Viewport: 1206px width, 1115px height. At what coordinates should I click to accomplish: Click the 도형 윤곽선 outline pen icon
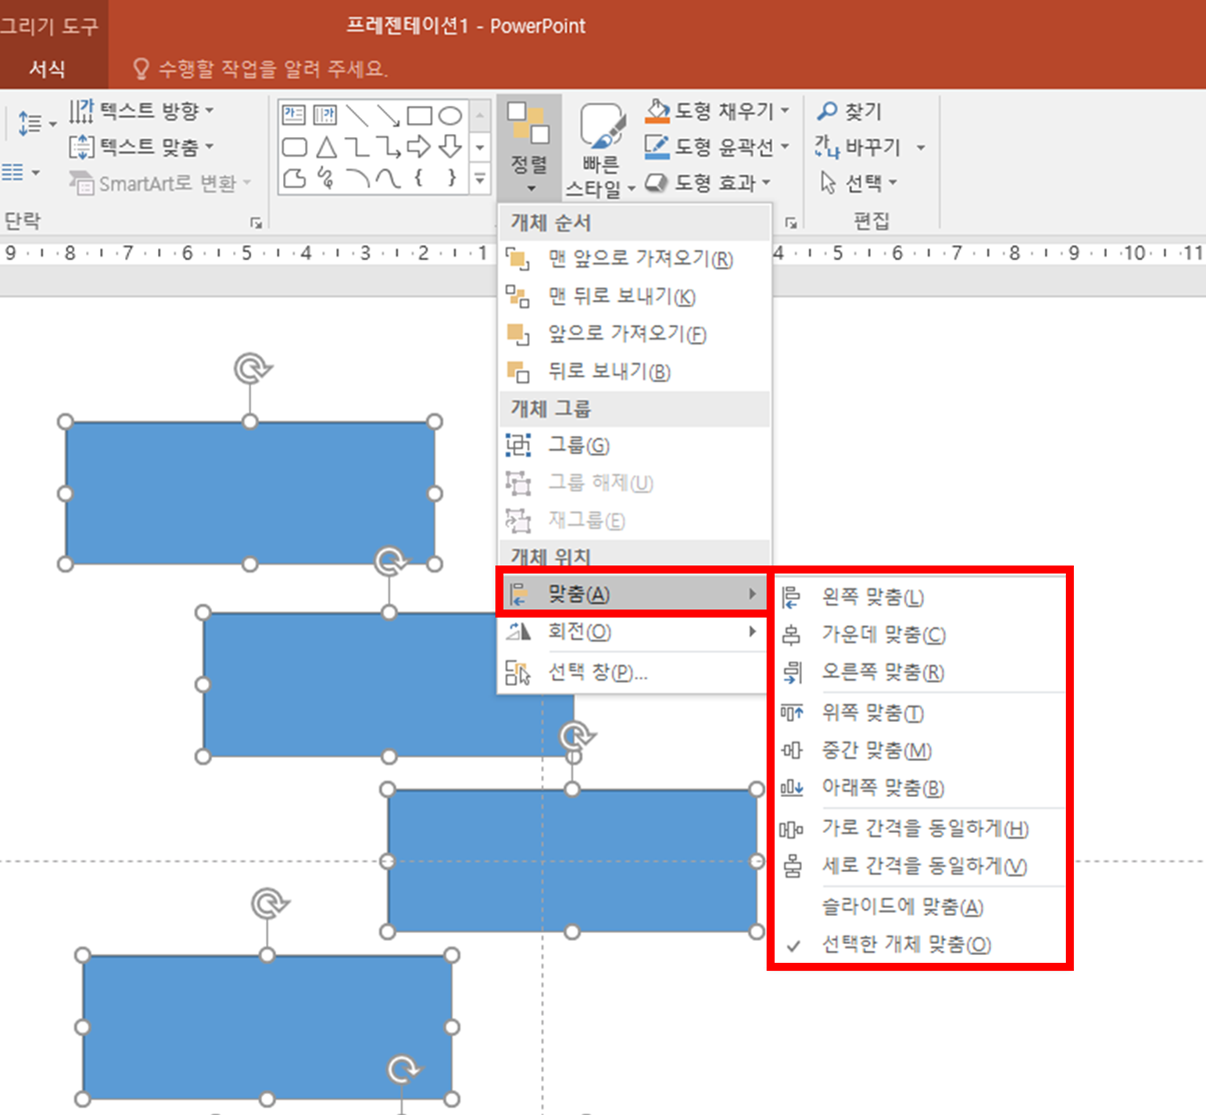pos(657,147)
